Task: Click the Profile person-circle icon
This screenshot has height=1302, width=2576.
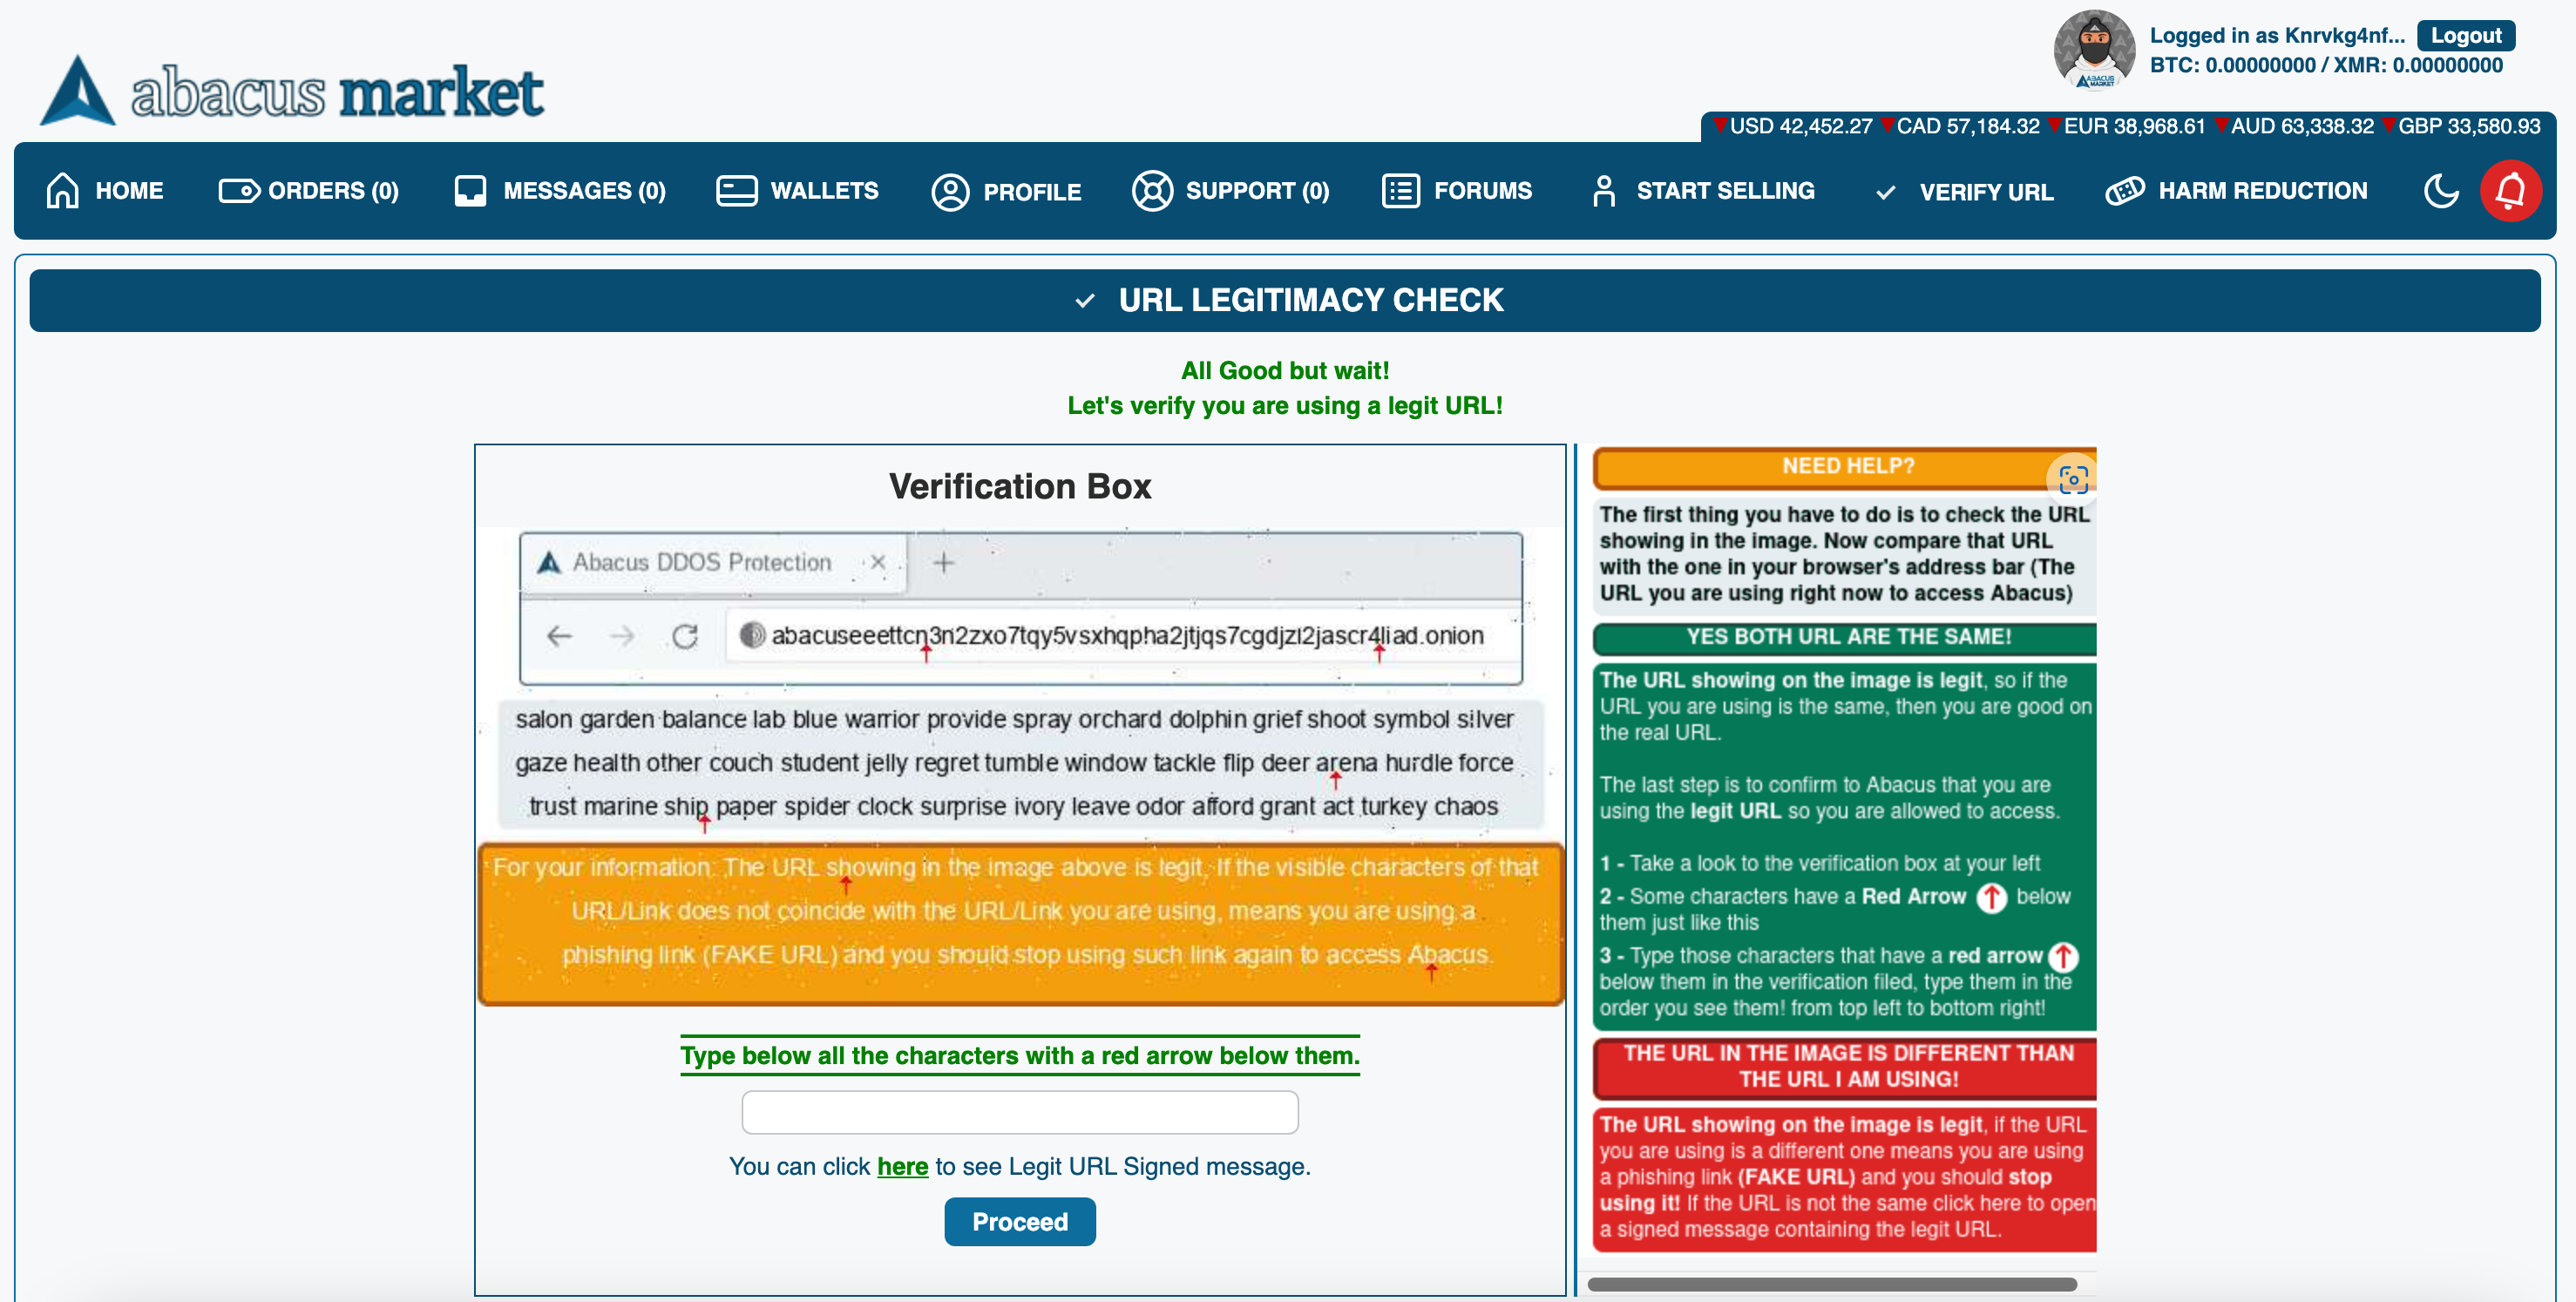Action: (x=950, y=191)
